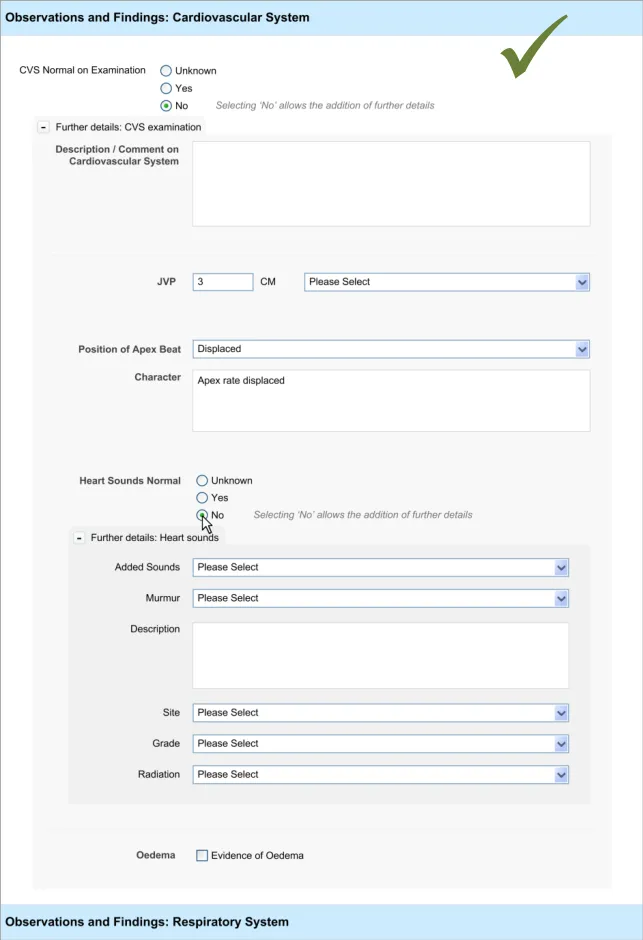Click the green checkmark icon
Viewport: 643px width, 940px height.
(x=532, y=50)
